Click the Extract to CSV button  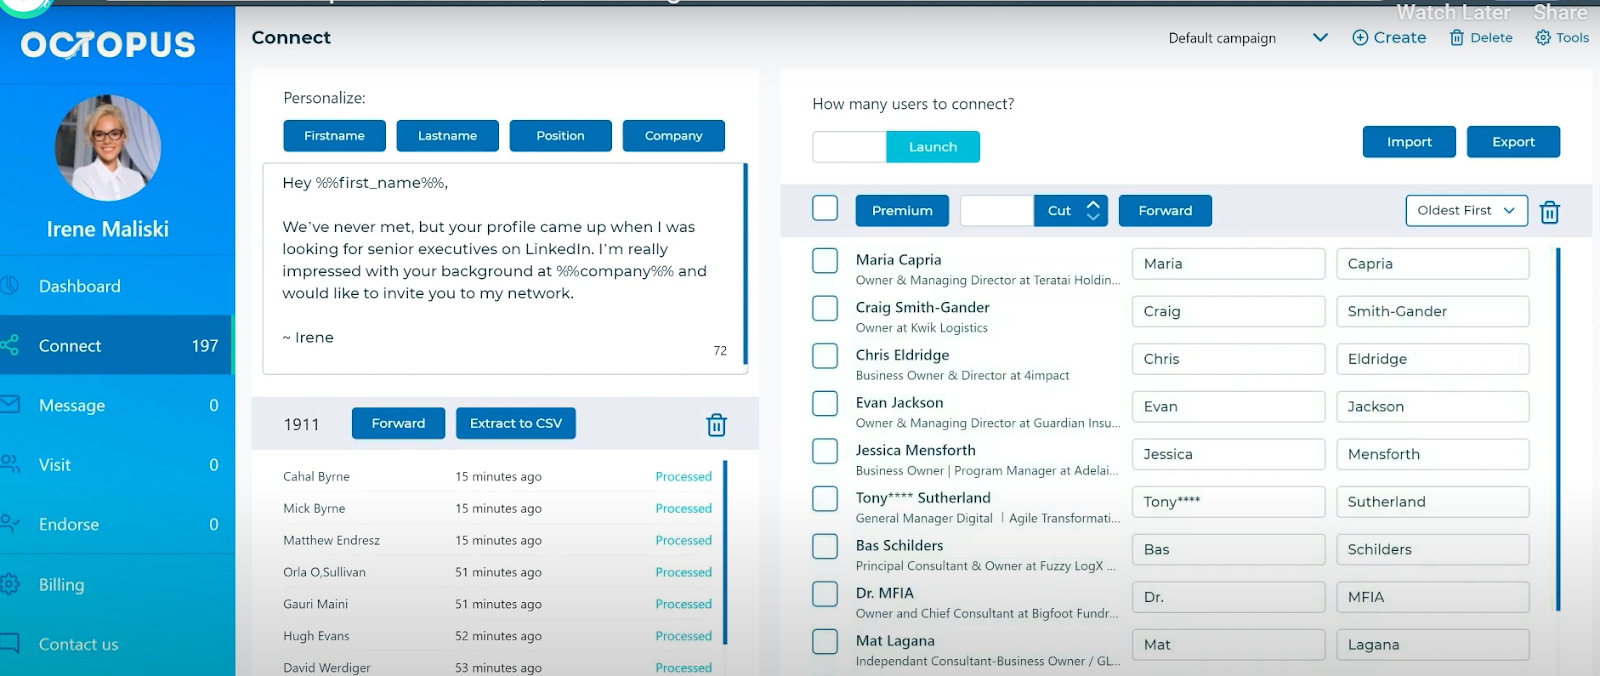point(515,423)
